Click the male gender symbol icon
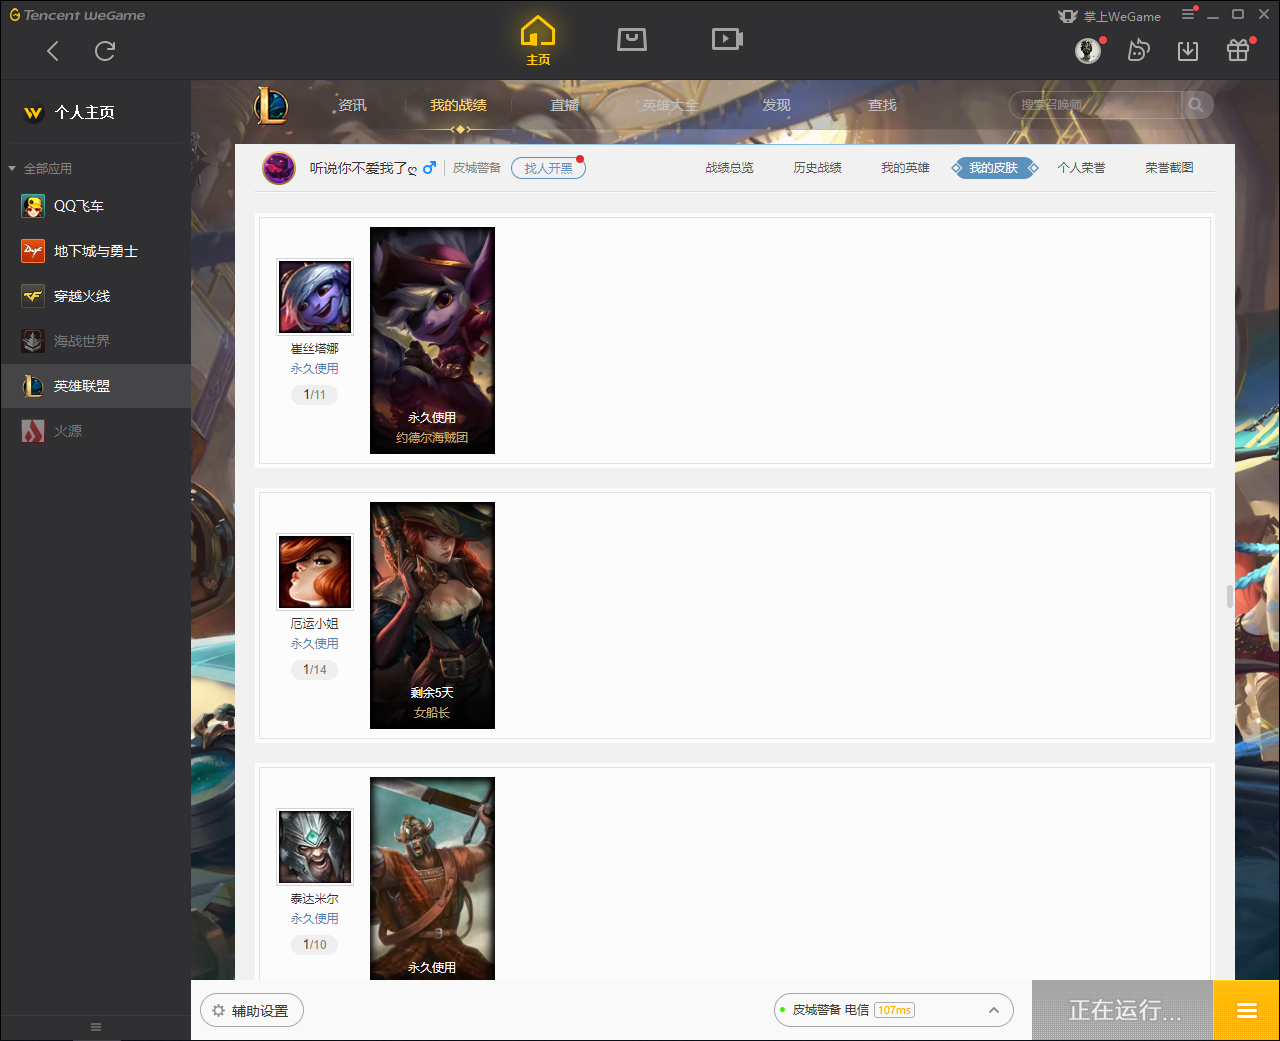This screenshot has height=1041, width=1280. (429, 168)
